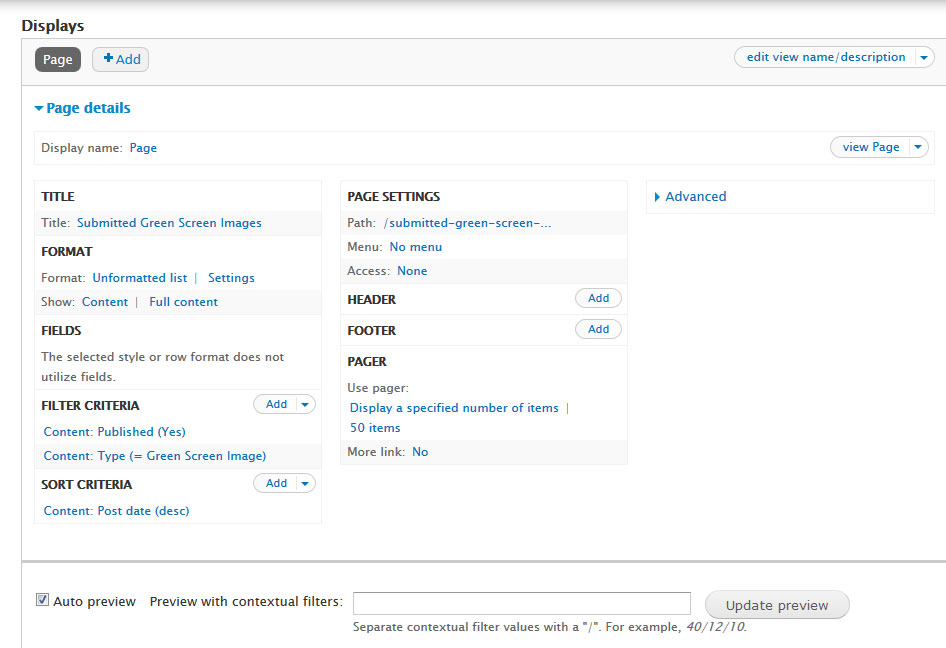Change the Unformatted list format
Screen dimensions: 946x648
[x=140, y=278]
